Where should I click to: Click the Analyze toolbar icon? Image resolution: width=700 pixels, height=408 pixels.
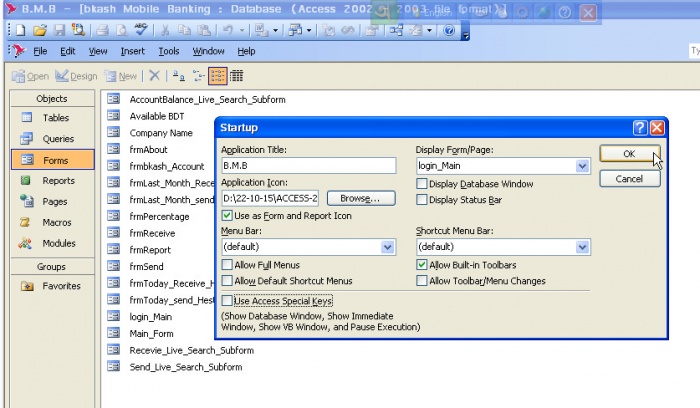click(295, 30)
